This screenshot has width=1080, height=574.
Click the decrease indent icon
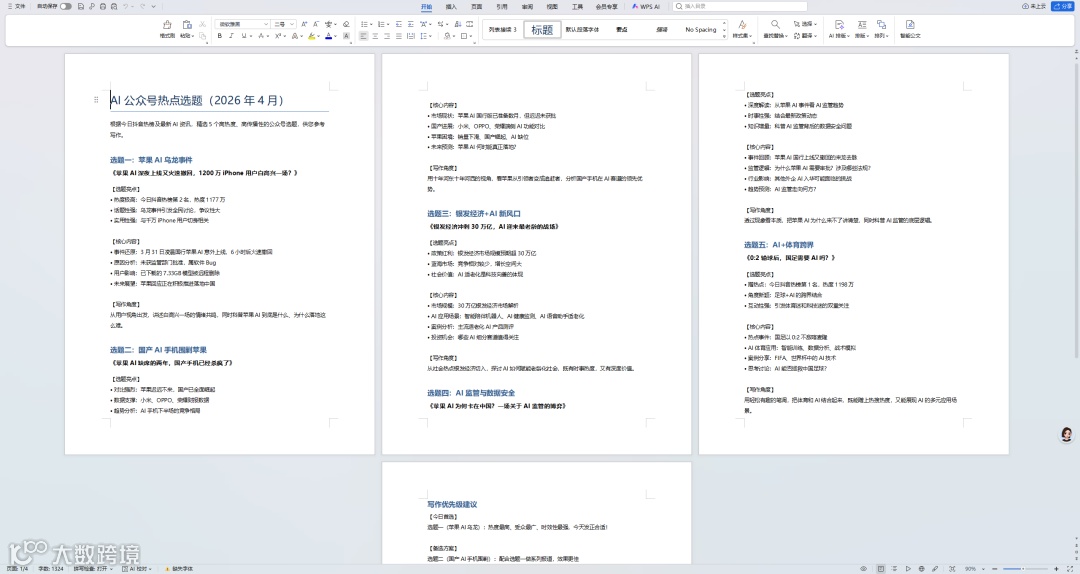(399, 24)
